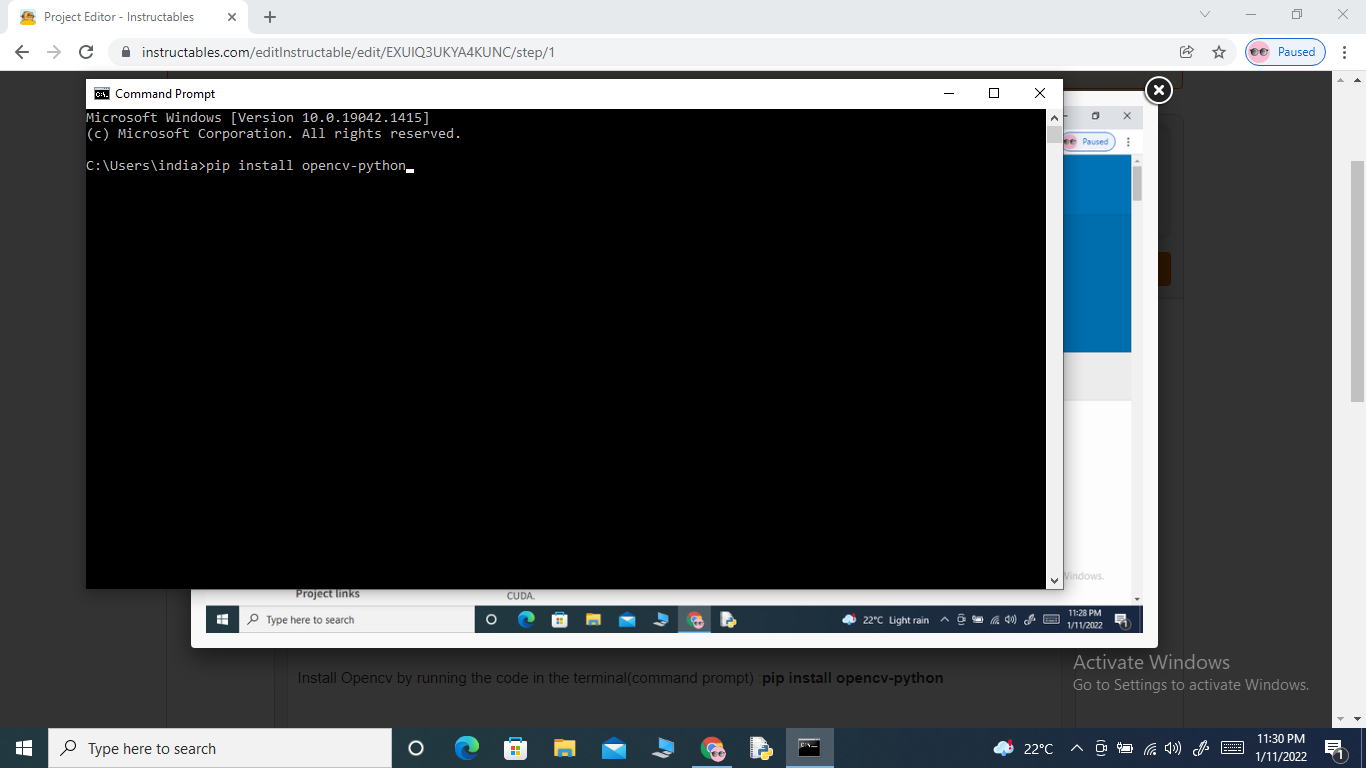The image size is (1366, 768).
Task: Select the Command Prompt taskbar icon
Action: 809,748
